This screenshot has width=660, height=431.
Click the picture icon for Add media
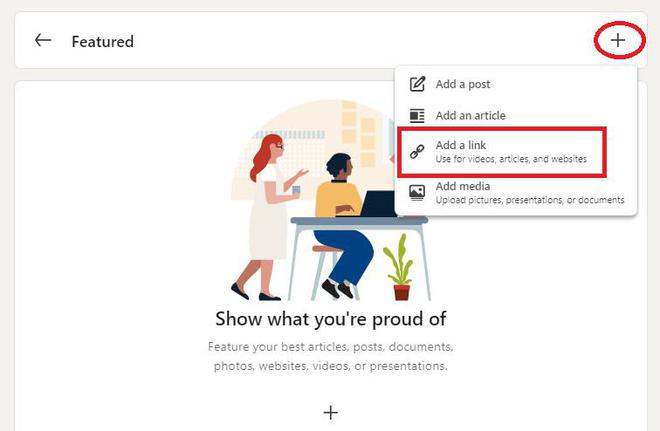click(417, 192)
